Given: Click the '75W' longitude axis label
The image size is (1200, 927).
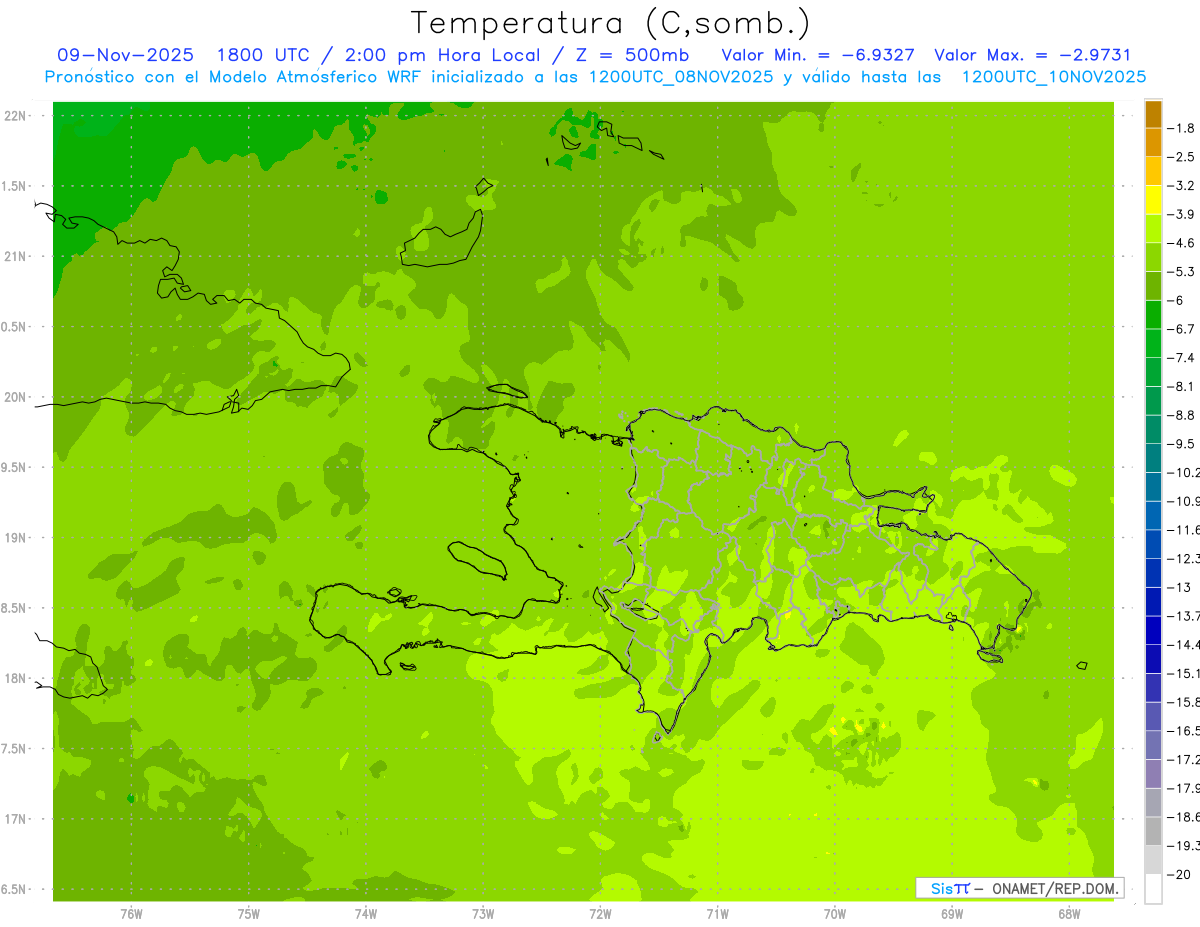Looking at the screenshot, I should [248, 913].
